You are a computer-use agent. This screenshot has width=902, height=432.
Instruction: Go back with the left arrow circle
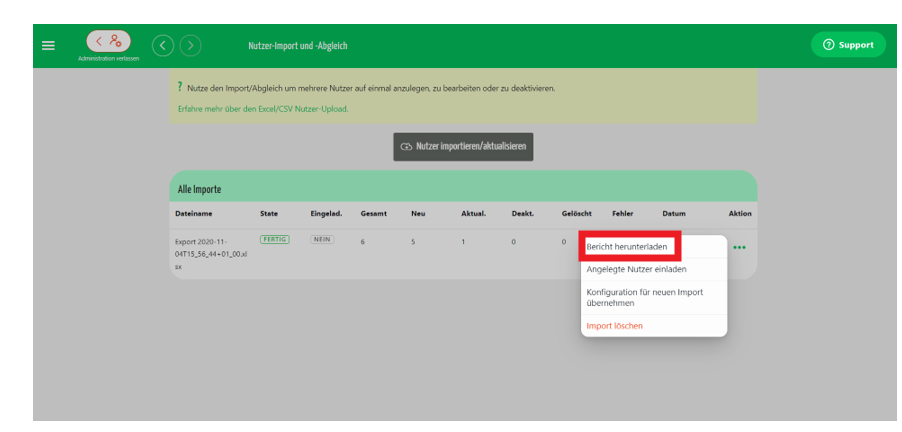[x=163, y=45]
